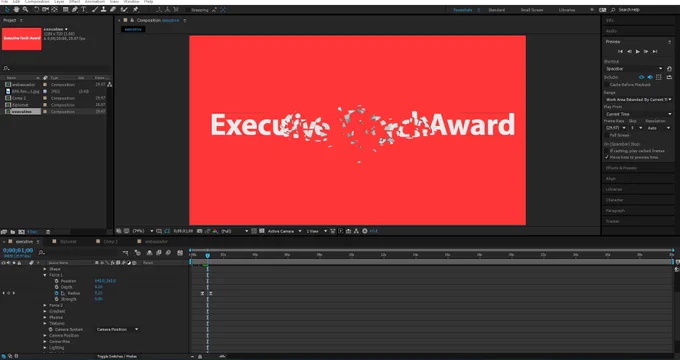The image size is (680, 360).
Task: Select the Selection arrow tool
Action: [x=7, y=10]
